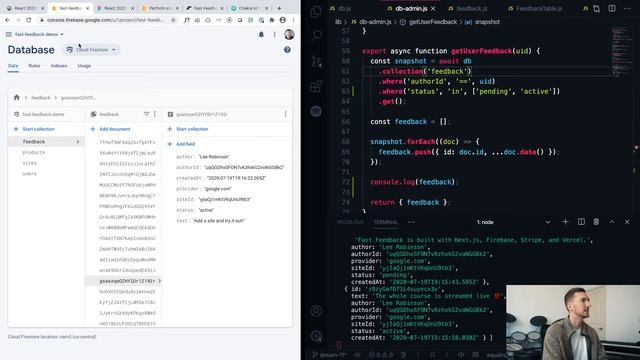Open the Firebase console overflow menu

(x=275, y=35)
